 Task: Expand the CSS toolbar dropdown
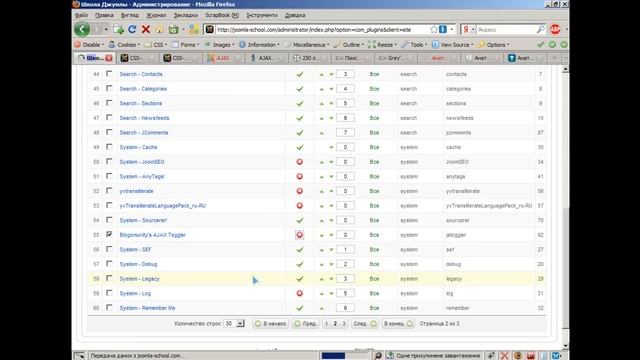tap(156, 44)
